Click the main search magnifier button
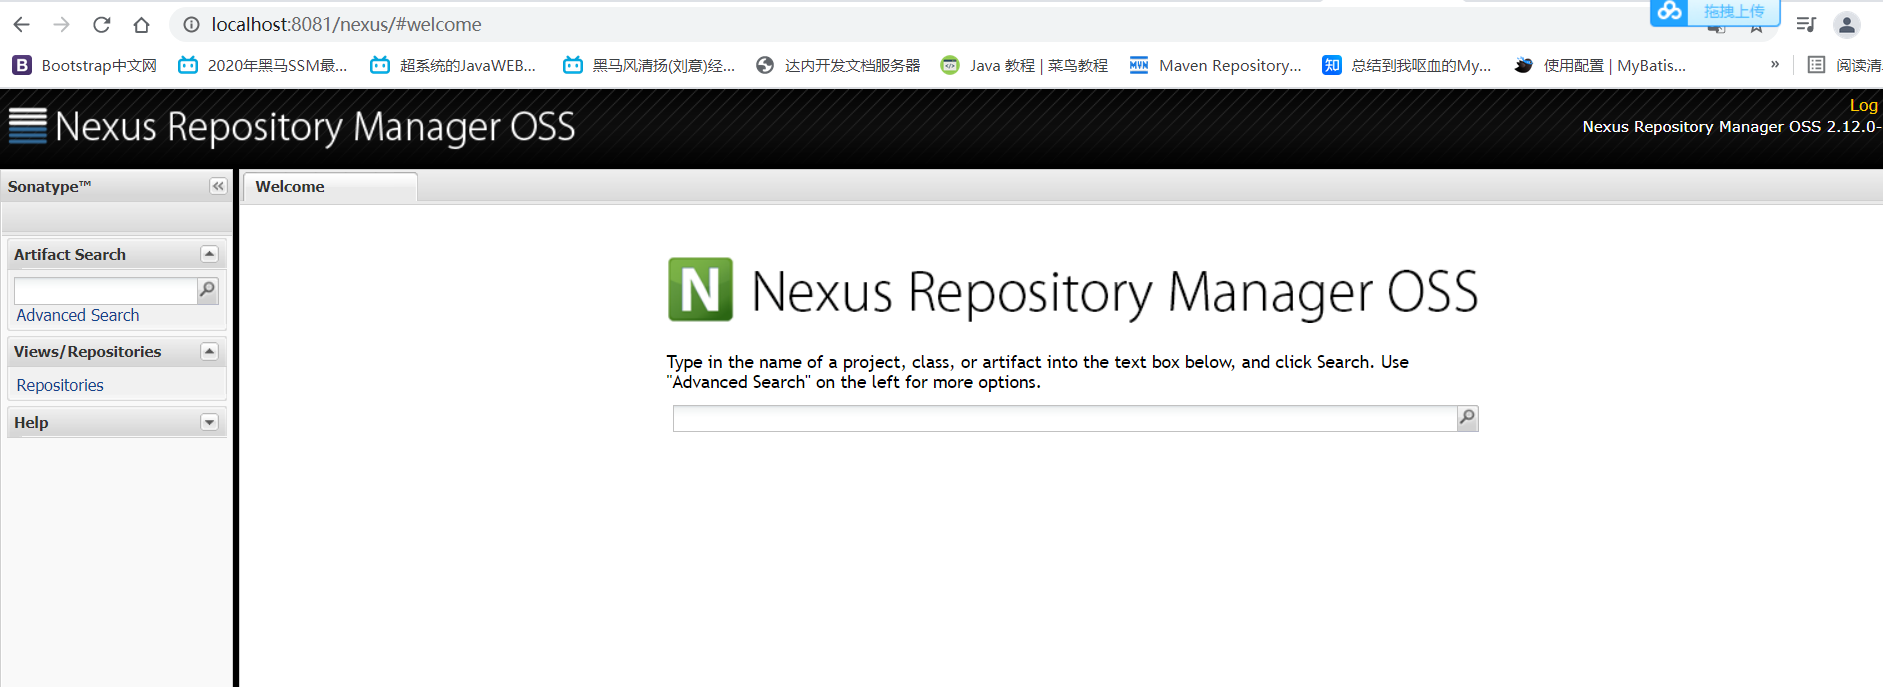 pos(1467,418)
